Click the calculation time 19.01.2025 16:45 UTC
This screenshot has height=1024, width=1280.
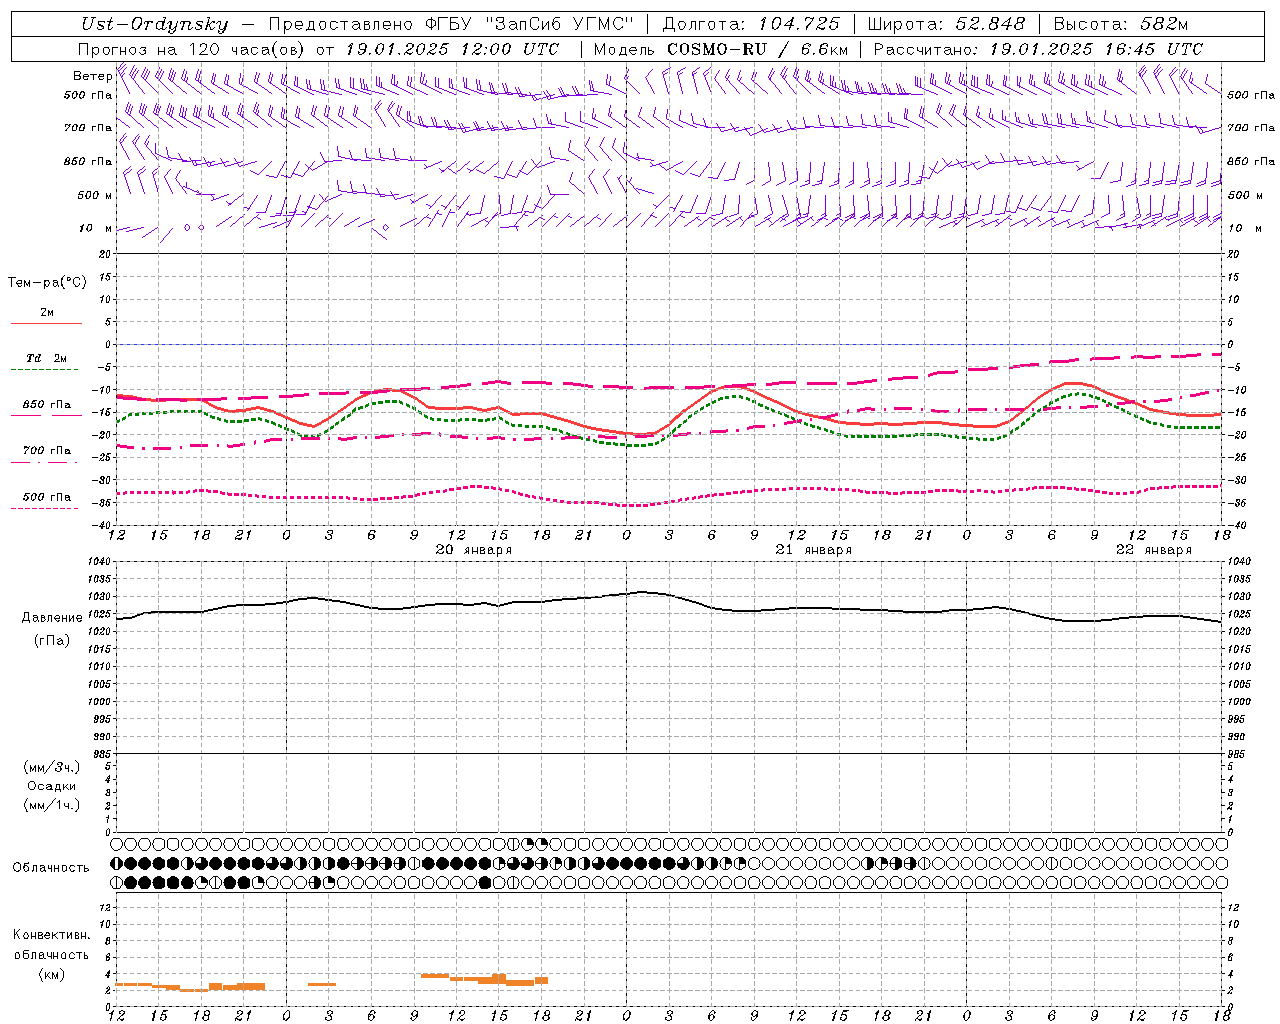click(x=1096, y=49)
